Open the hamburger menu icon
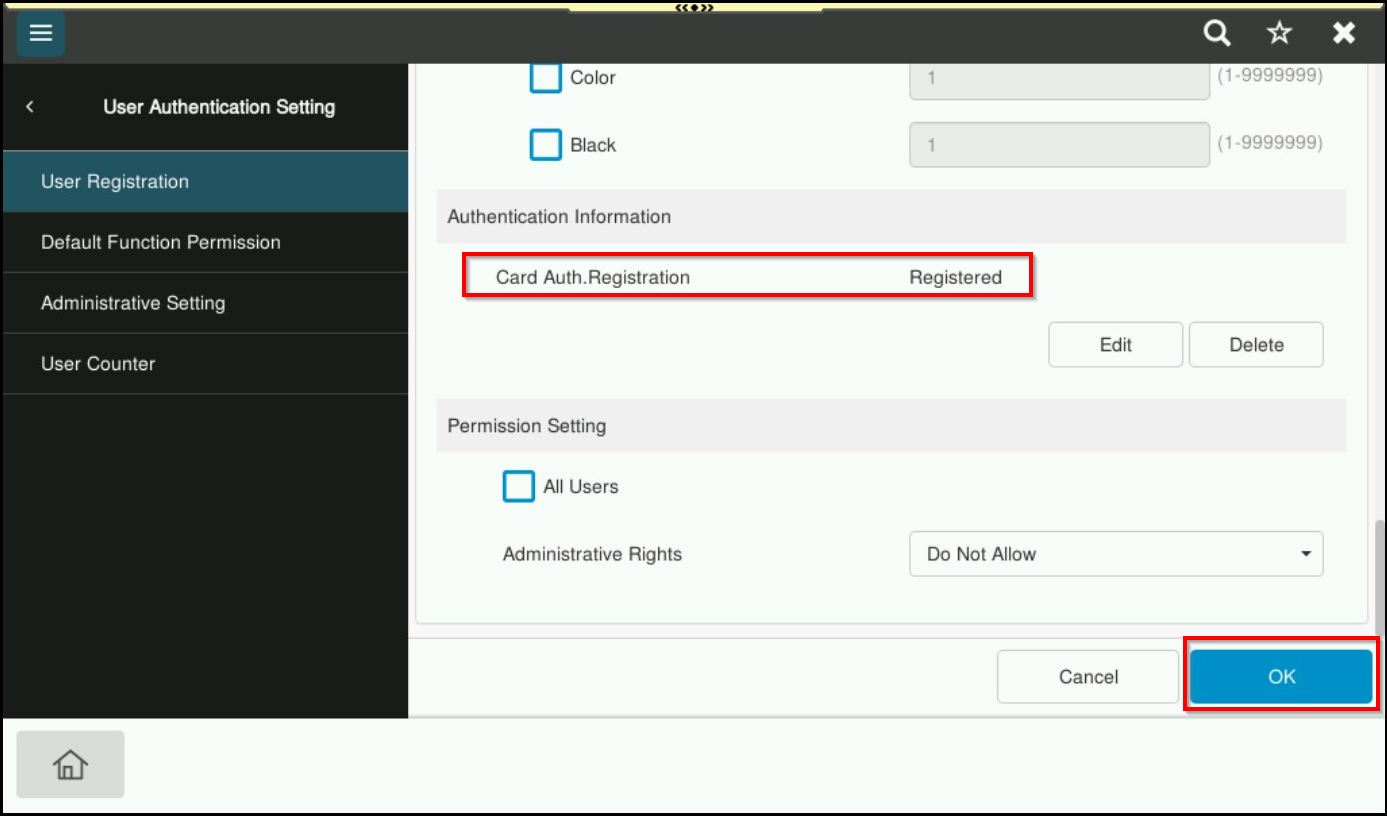 coord(40,34)
